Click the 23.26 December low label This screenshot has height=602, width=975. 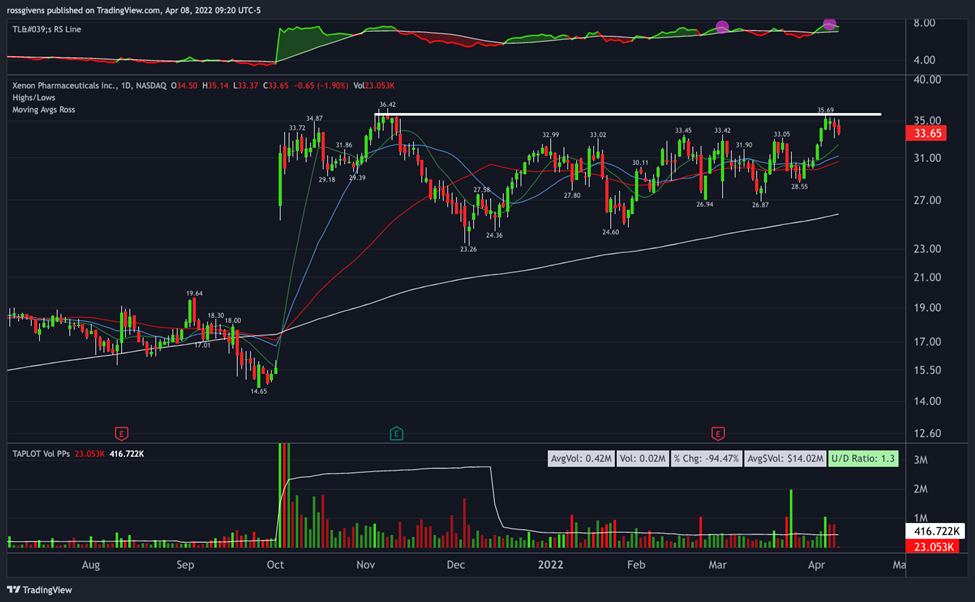pyautogui.click(x=468, y=249)
